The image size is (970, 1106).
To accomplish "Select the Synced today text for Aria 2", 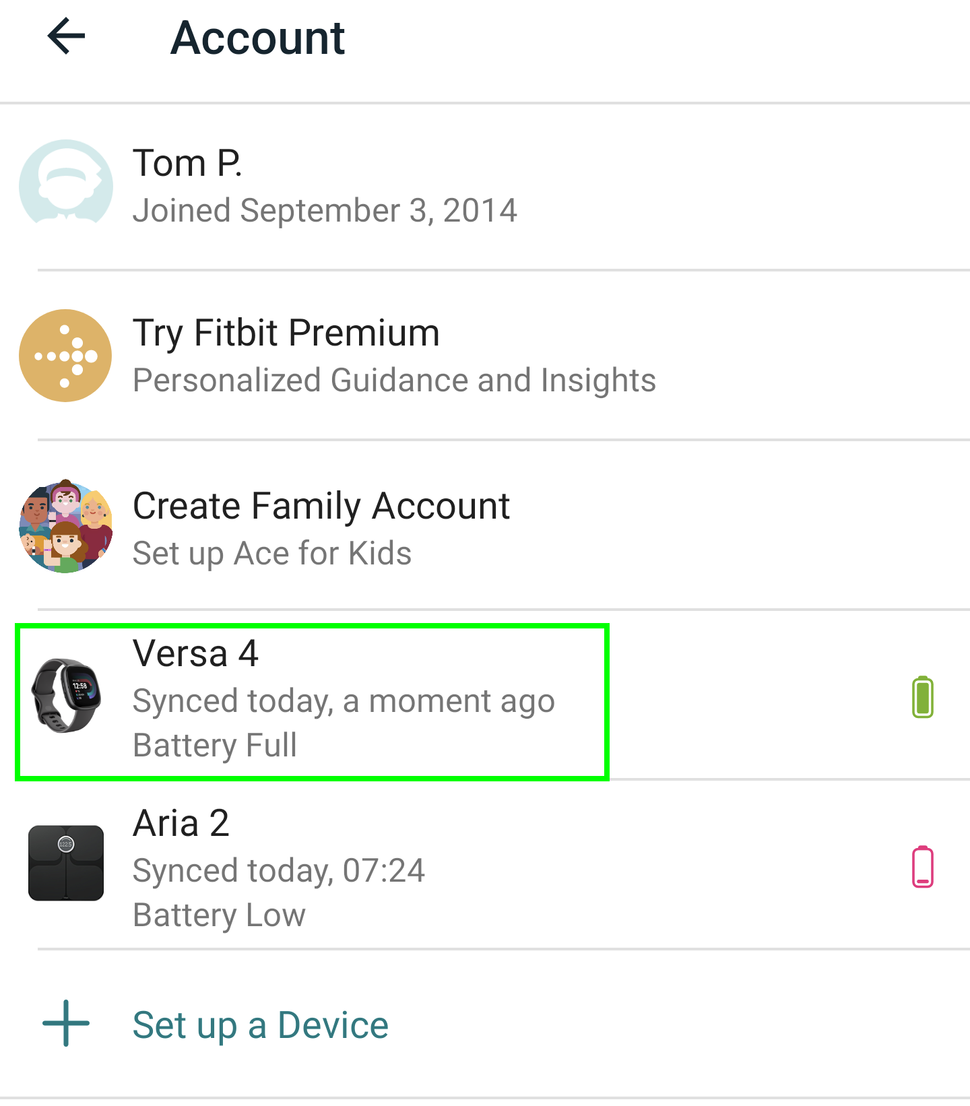I will click(278, 870).
